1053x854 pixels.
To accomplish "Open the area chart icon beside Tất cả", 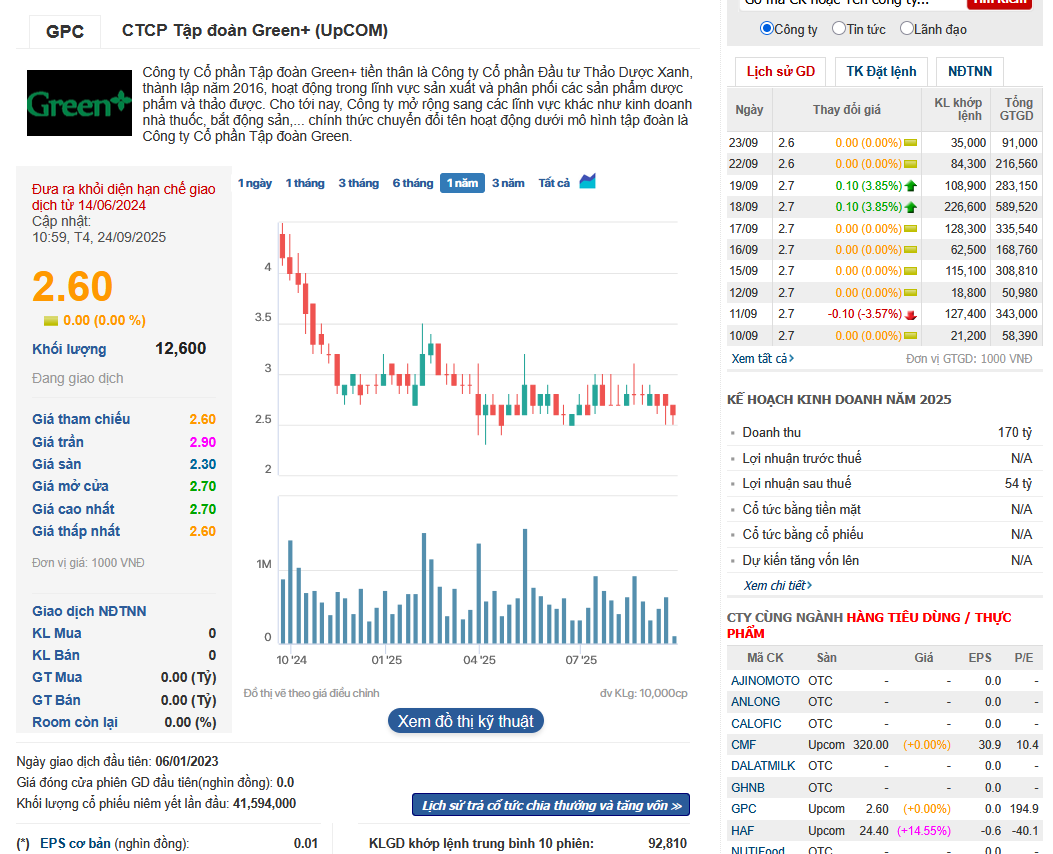I will click(588, 181).
